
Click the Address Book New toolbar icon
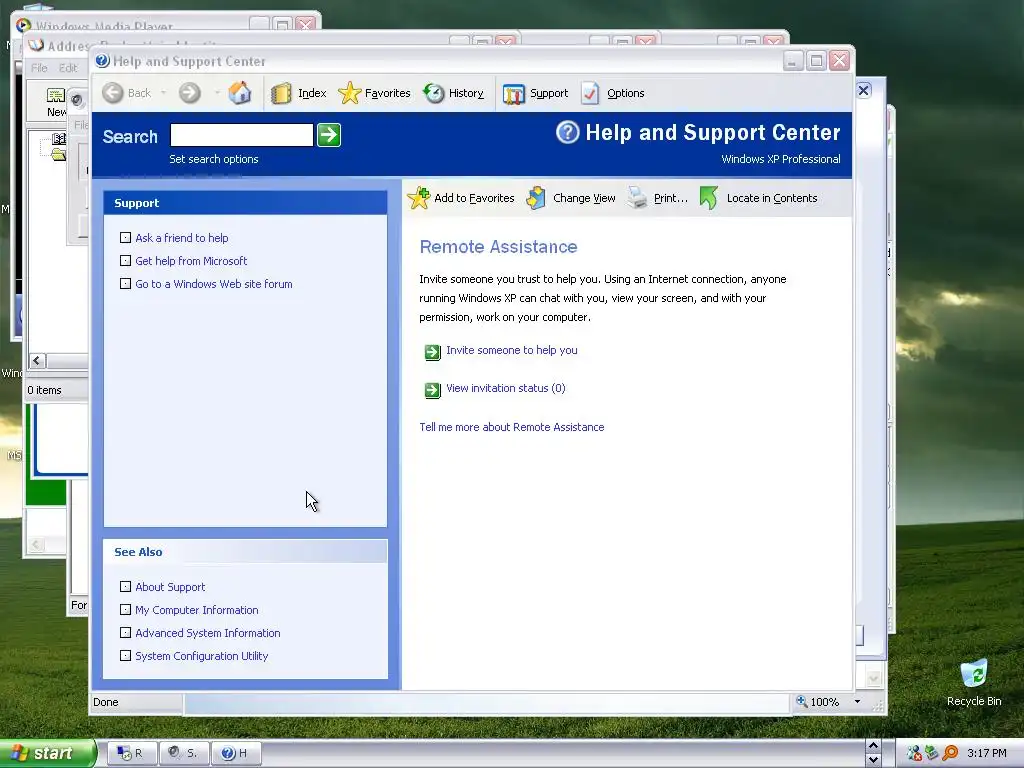(x=56, y=96)
